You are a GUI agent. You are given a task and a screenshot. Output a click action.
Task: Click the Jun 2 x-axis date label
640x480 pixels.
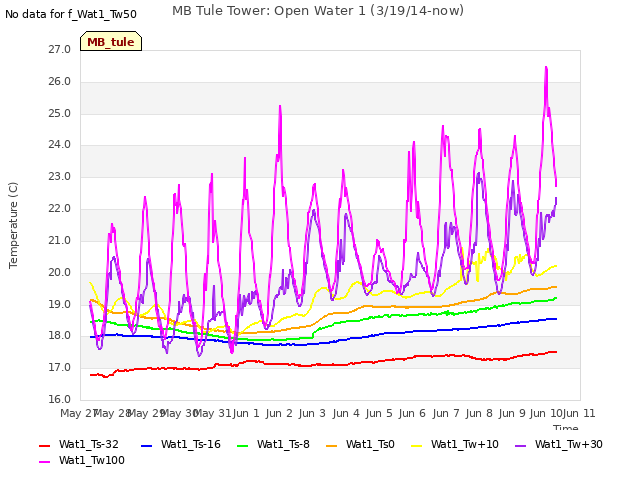(x=279, y=413)
